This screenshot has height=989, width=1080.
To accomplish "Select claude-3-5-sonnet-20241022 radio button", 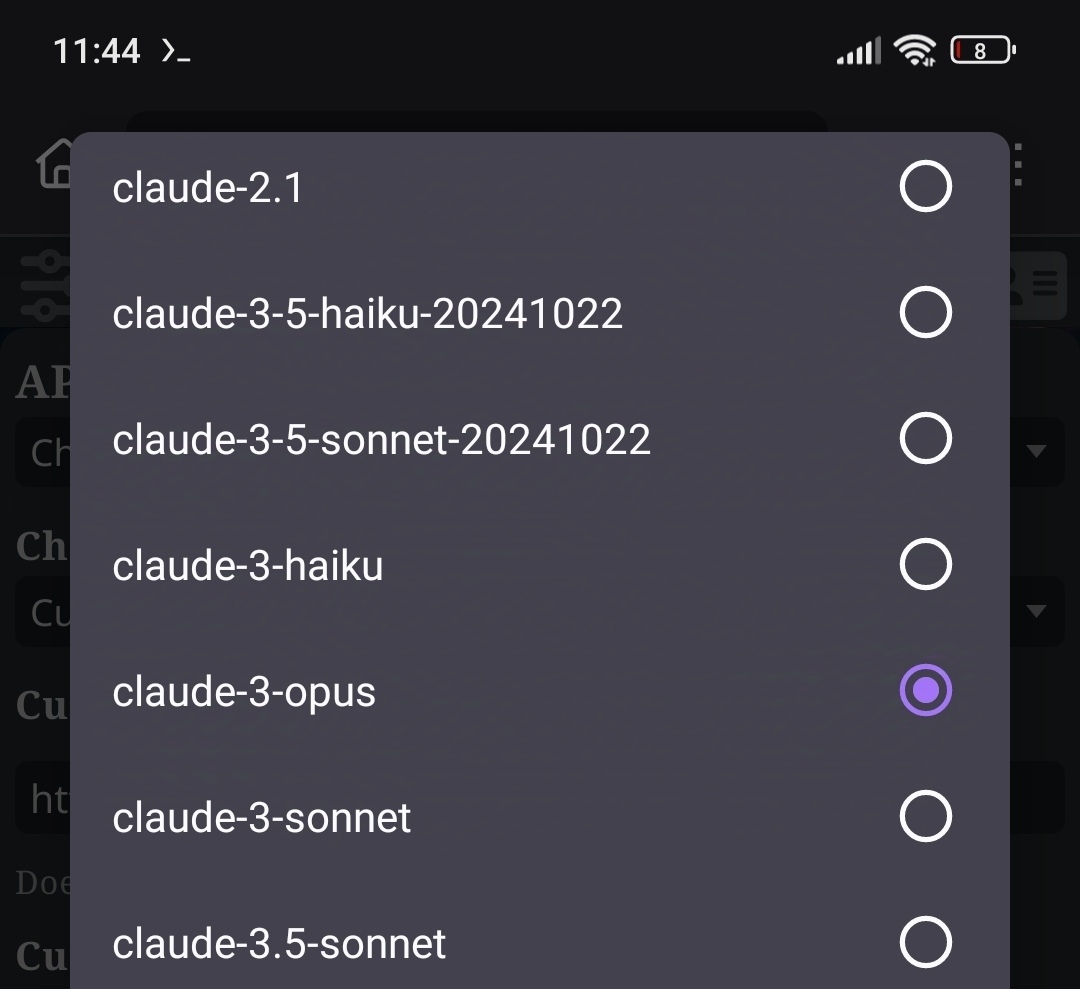I will click(x=926, y=438).
